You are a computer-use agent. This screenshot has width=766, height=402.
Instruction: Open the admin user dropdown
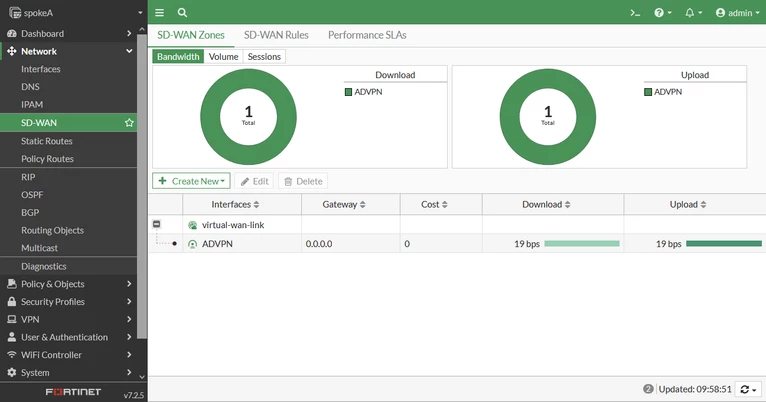(x=738, y=13)
